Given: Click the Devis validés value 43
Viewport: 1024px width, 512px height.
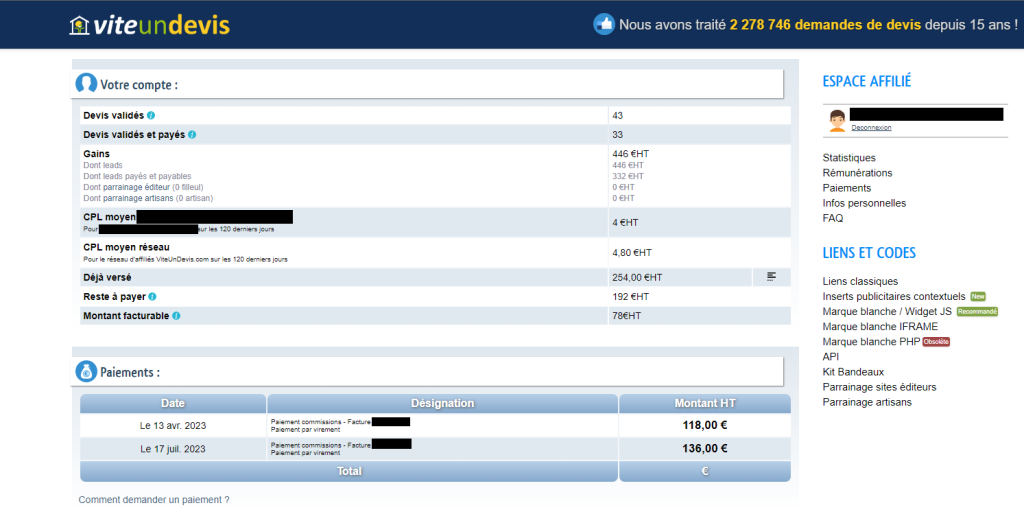Looking at the screenshot, I should pos(618,116).
